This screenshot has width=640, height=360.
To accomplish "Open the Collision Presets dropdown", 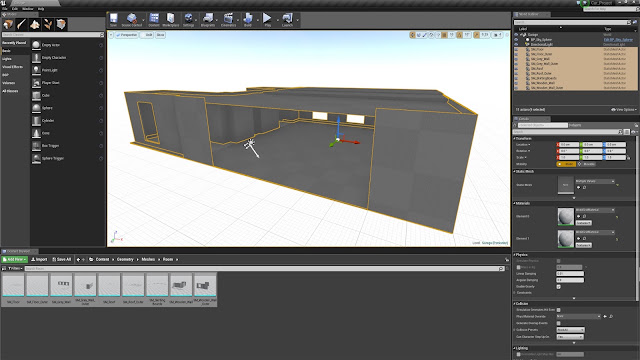I will click(x=571, y=330).
